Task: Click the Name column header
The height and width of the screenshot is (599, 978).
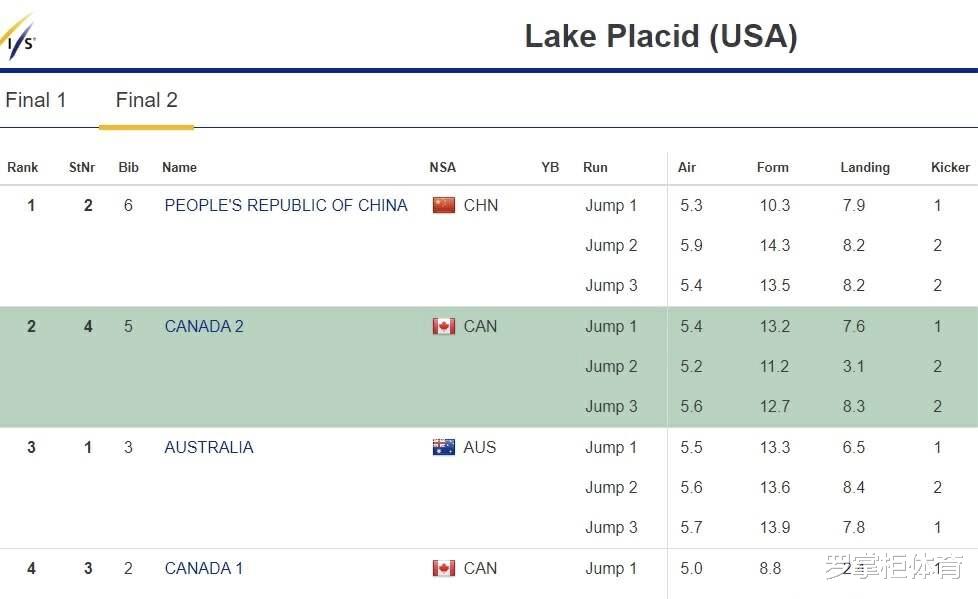Action: pyautogui.click(x=179, y=167)
